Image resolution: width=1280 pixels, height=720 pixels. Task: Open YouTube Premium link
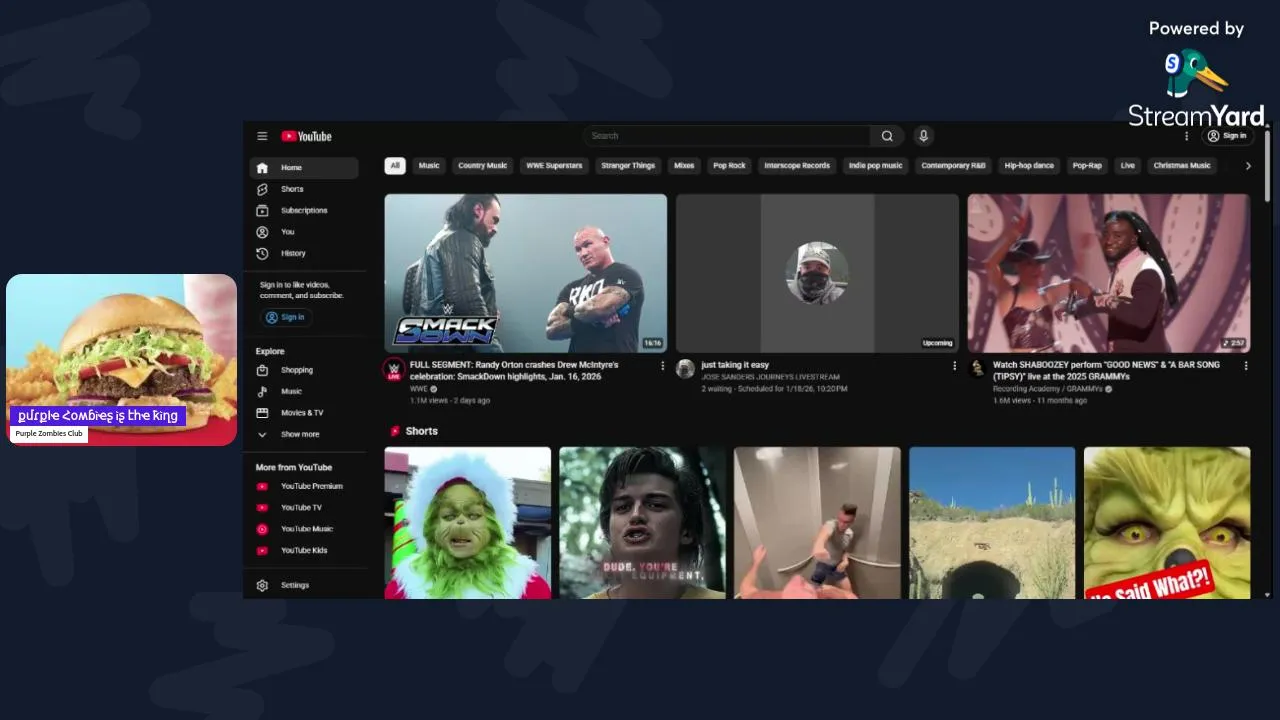point(303,487)
